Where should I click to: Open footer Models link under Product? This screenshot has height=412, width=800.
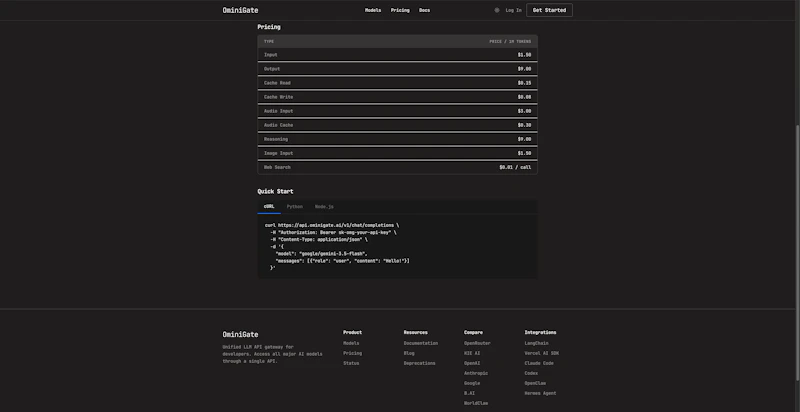pos(351,343)
